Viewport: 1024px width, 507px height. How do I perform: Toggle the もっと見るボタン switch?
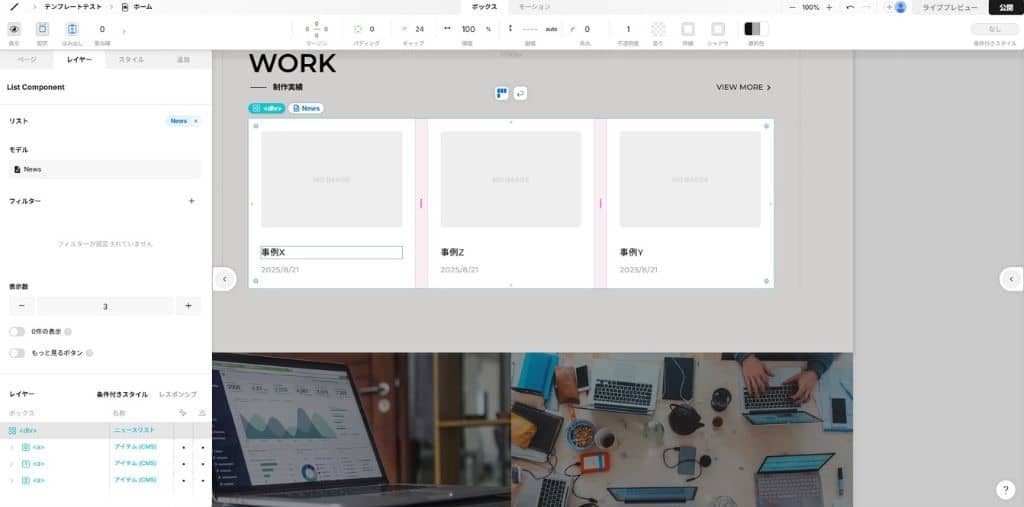tap(17, 353)
